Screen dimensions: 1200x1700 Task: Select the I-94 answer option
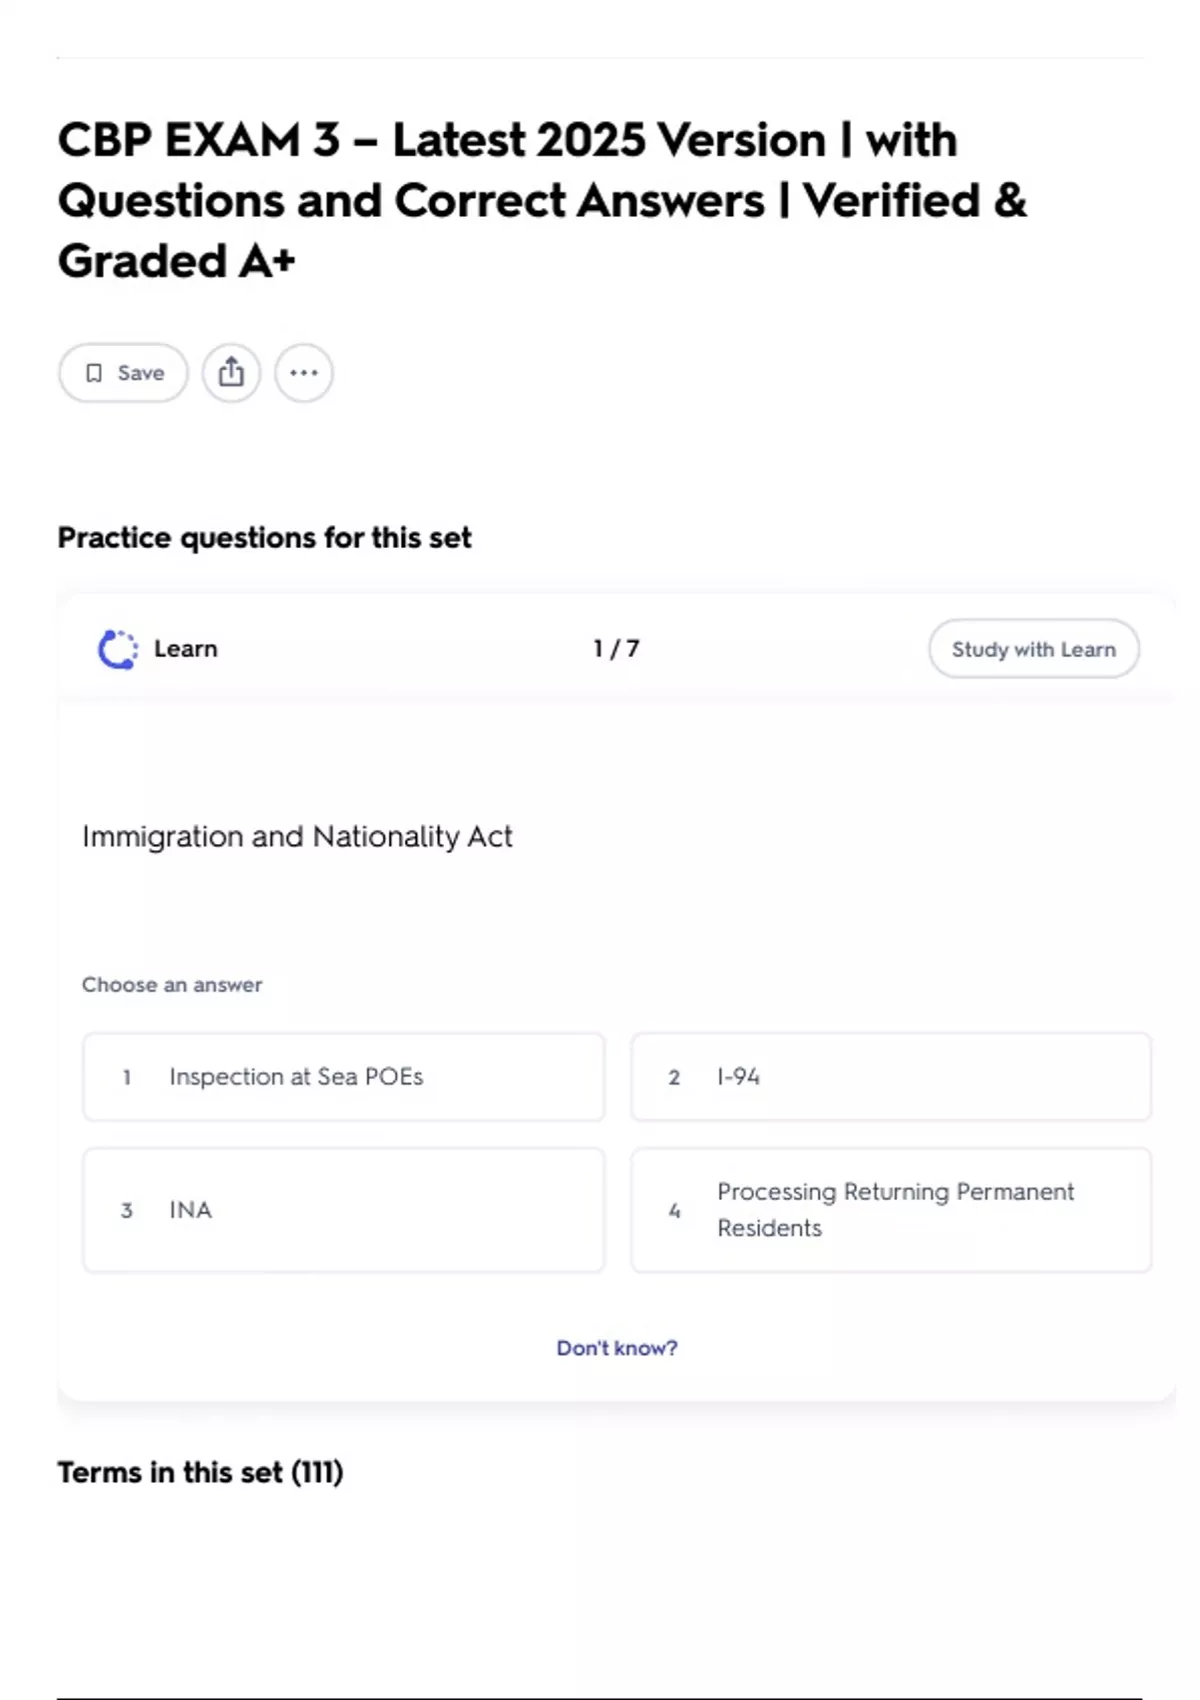coord(890,1077)
